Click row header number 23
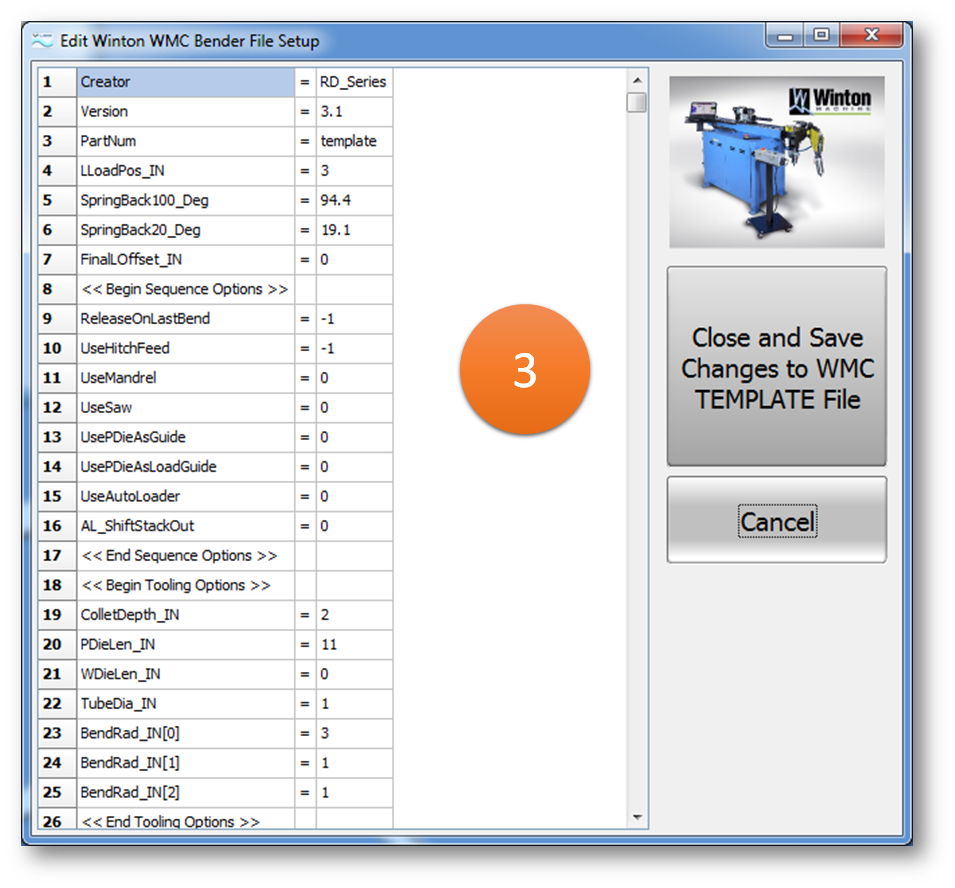955x888 pixels. click(x=57, y=733)
